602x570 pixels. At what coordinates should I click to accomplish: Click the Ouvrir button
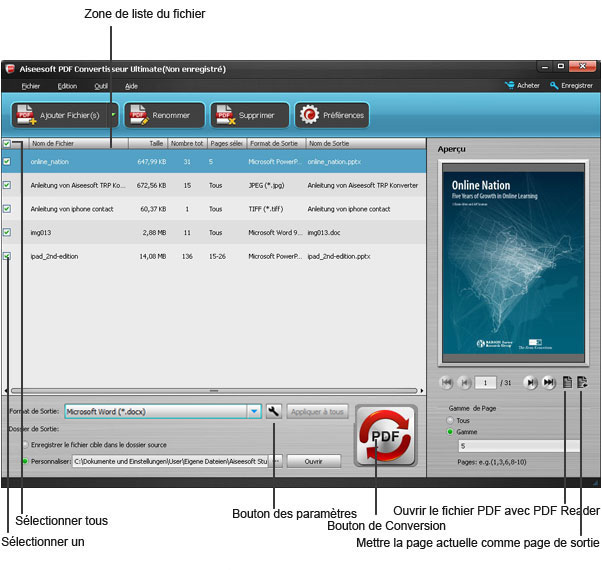pos(314,461)
